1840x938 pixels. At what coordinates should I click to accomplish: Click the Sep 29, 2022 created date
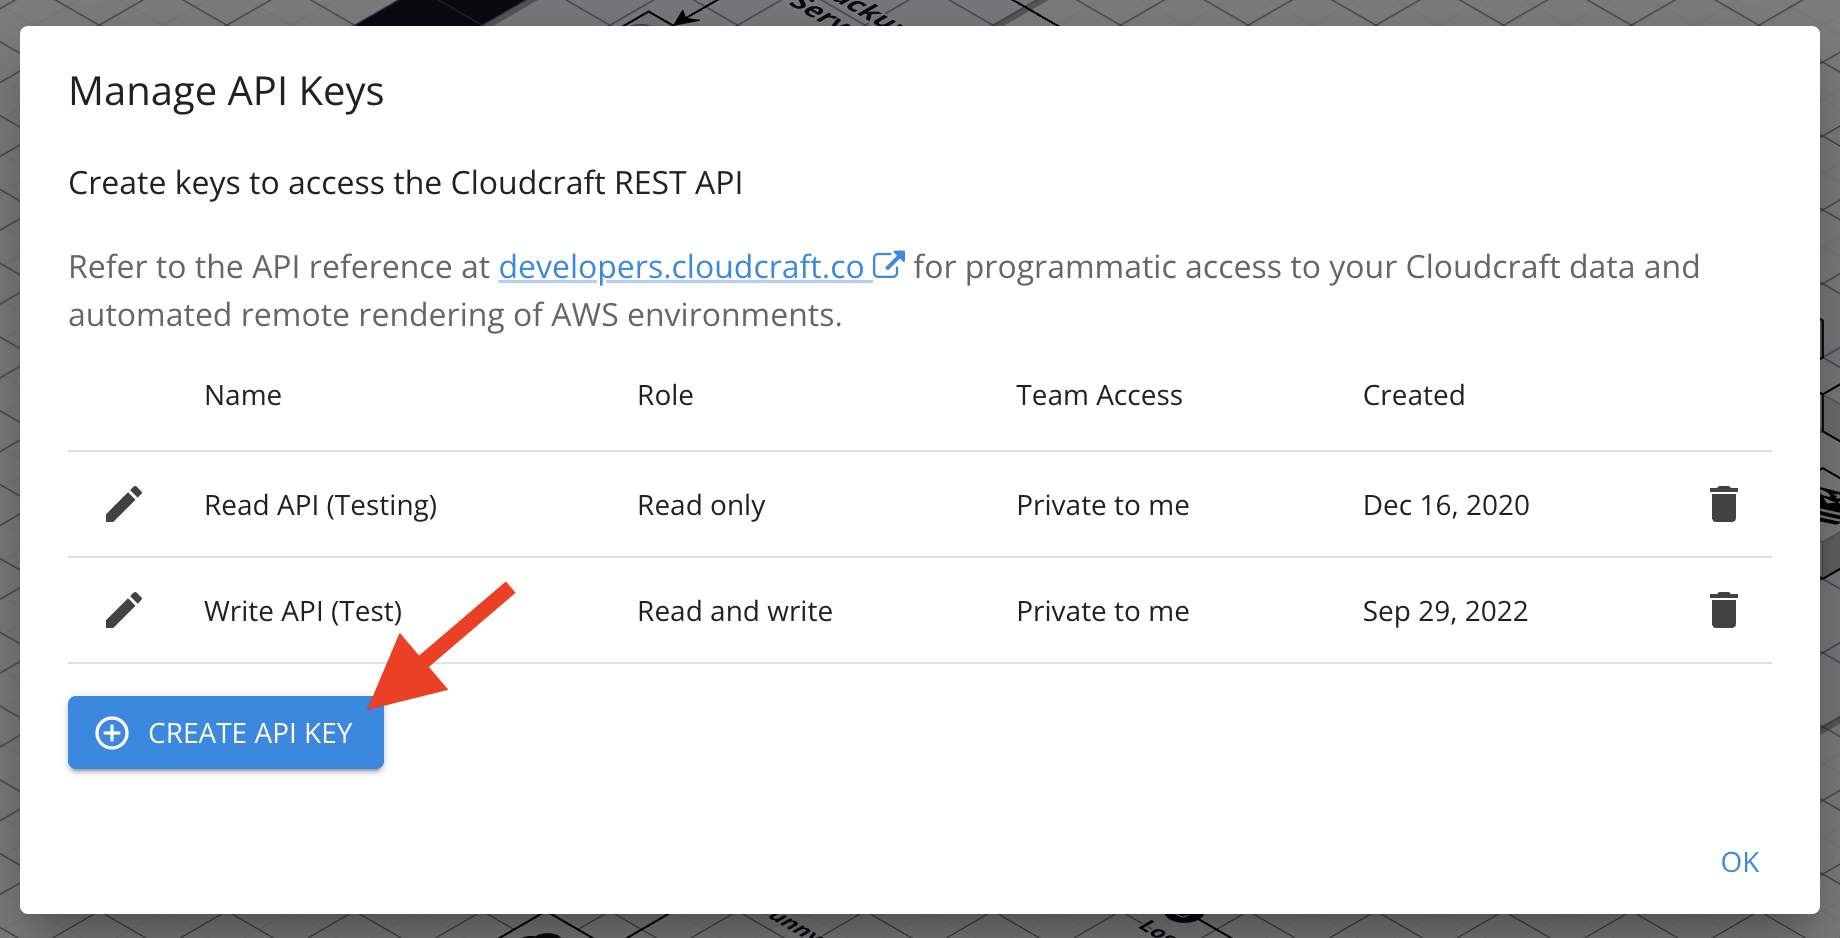[x=1445, y=611]
